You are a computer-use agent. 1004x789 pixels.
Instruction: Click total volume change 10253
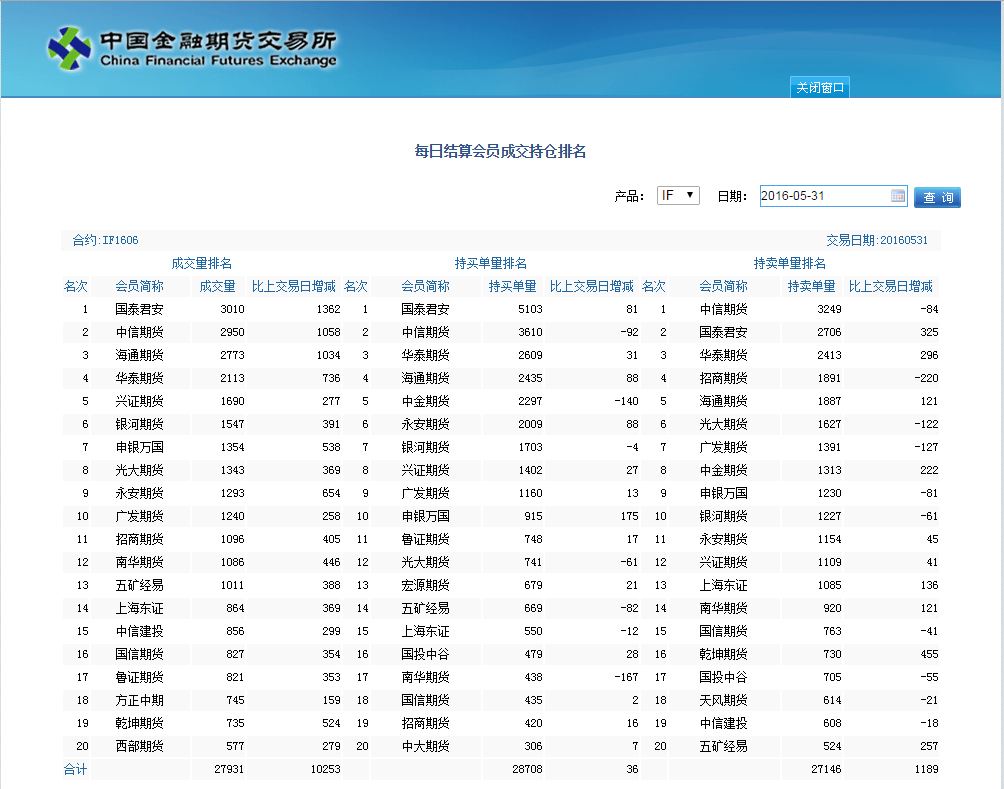click(x=326, y=769)
